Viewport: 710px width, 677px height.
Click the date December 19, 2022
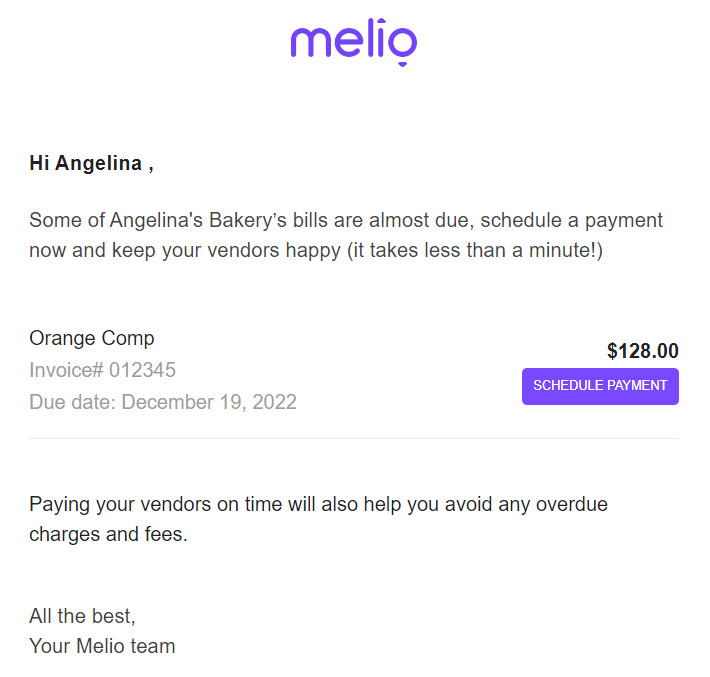tap(209, 402)
